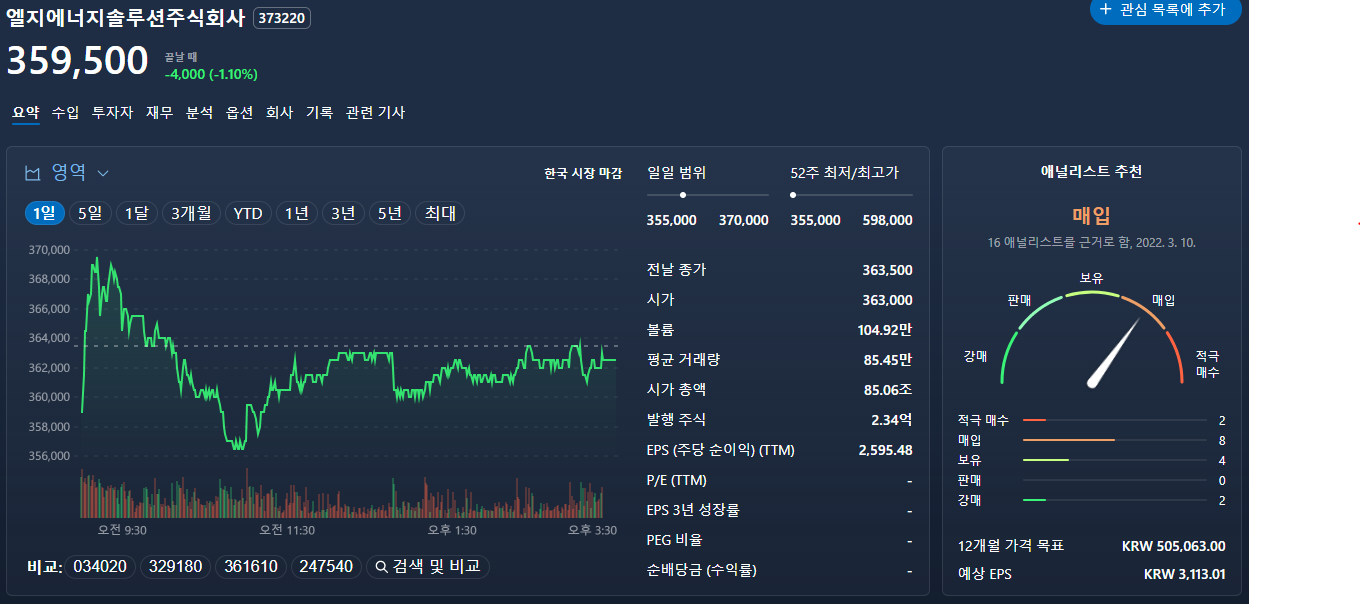
Task: Compare with ticker 361610
Action: pos(251,567)
